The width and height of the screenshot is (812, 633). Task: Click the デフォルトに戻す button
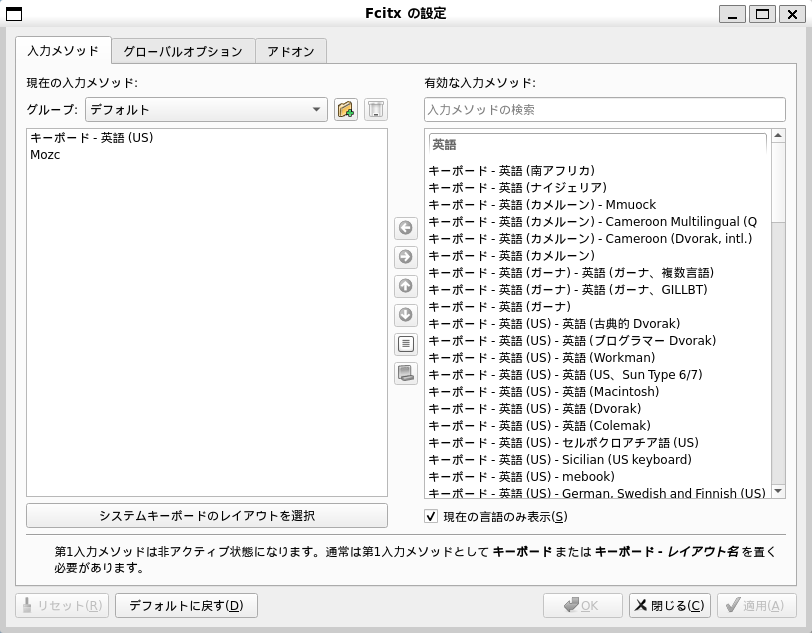186,605
